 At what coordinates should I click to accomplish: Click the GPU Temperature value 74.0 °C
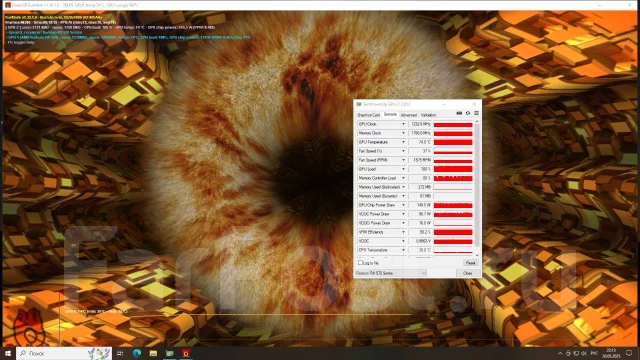[420, 142]
